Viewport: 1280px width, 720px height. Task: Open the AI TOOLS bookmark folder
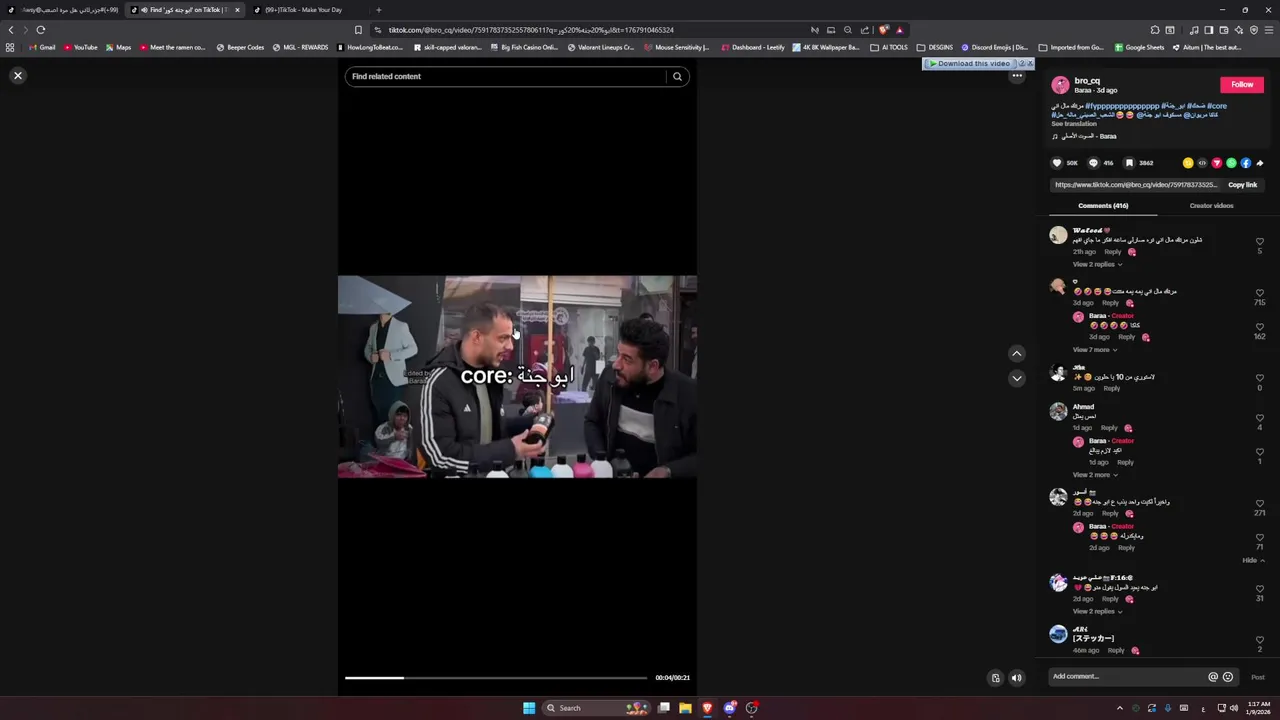(889, 47)
